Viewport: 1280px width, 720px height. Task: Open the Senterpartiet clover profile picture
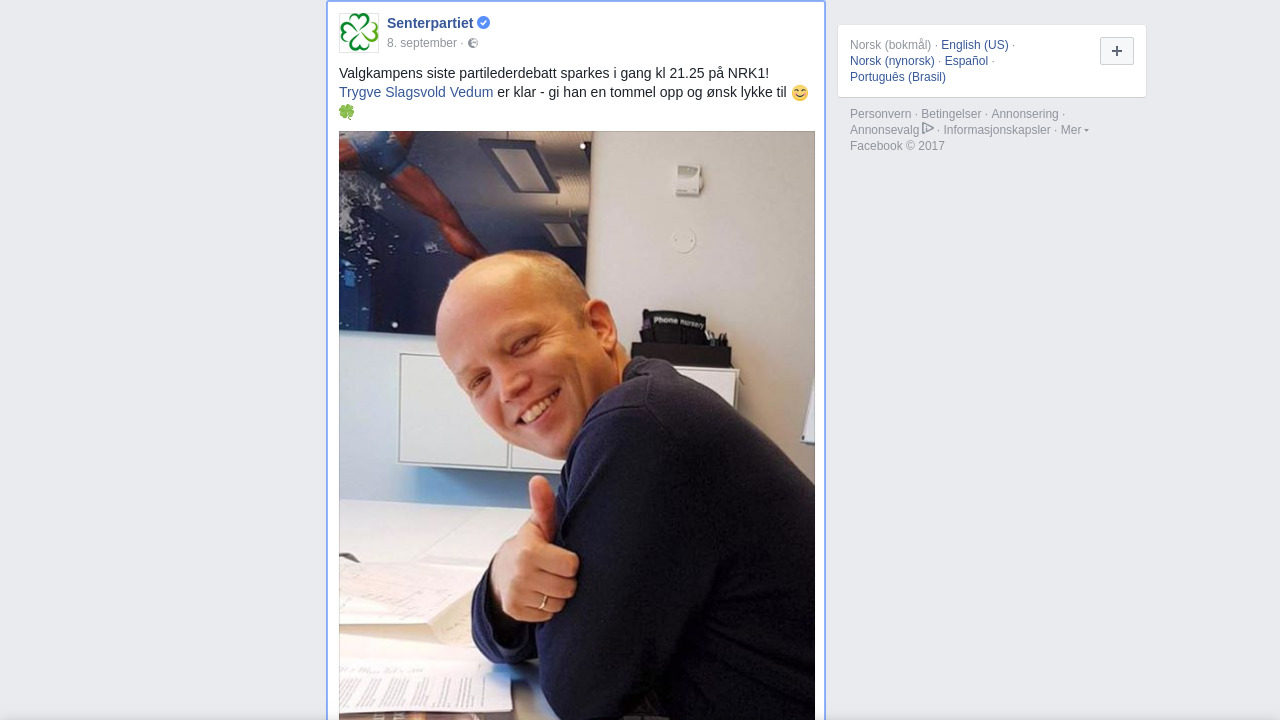359,33
